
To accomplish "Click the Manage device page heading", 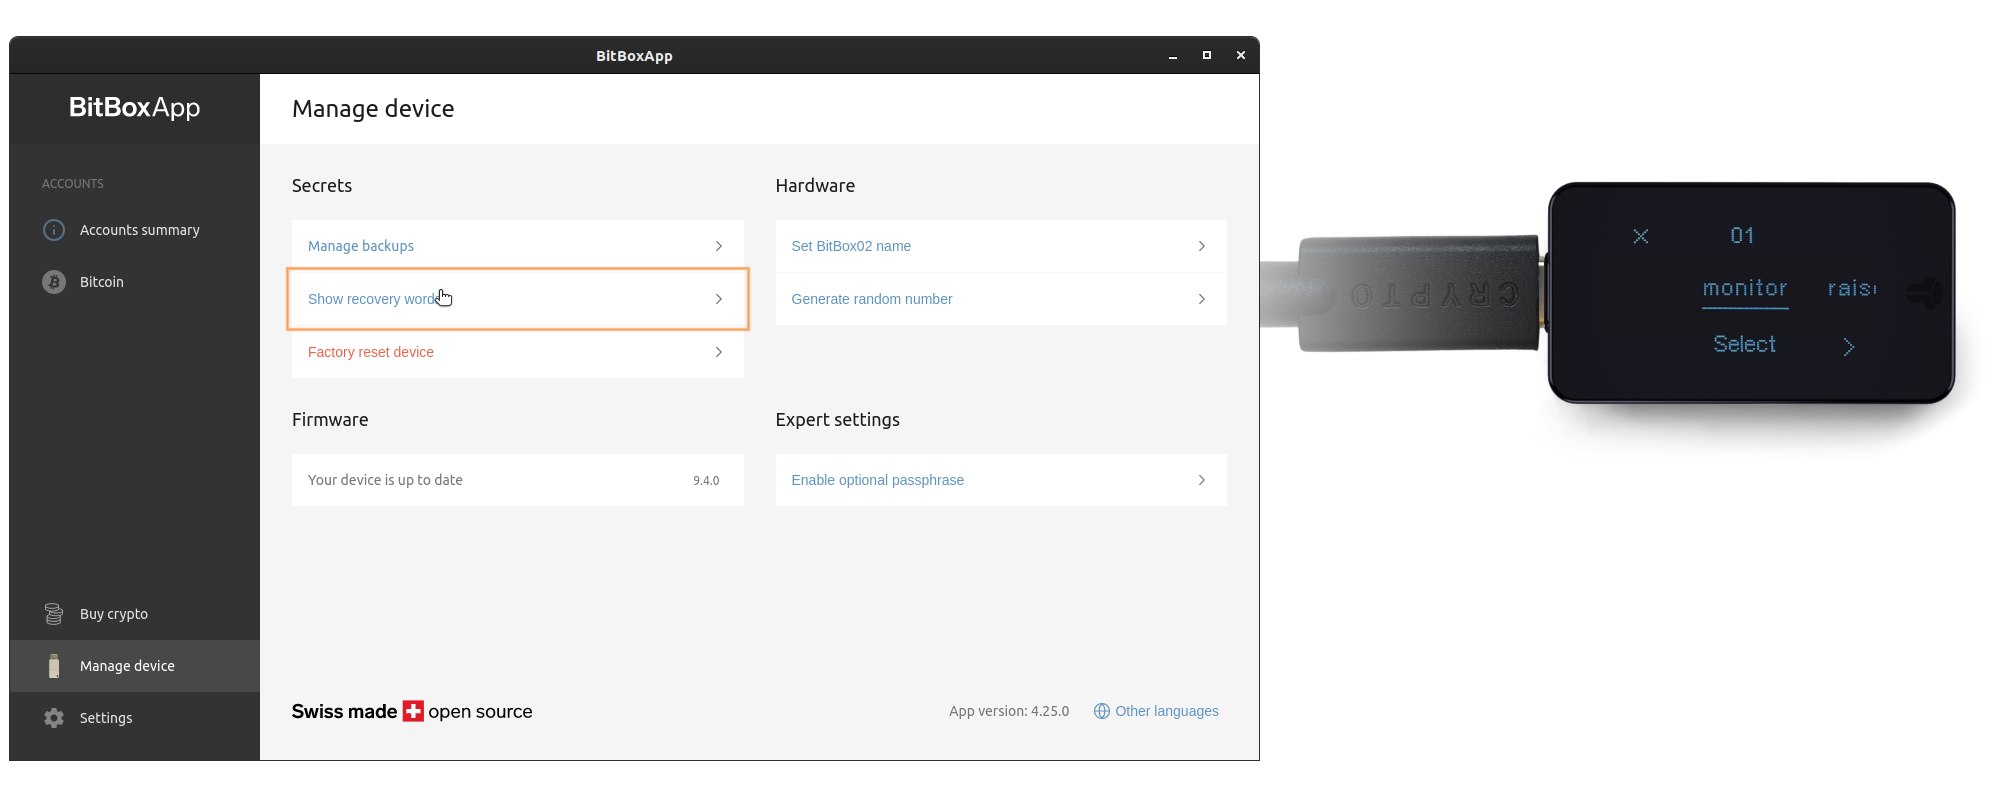I will tap(373, 108).
